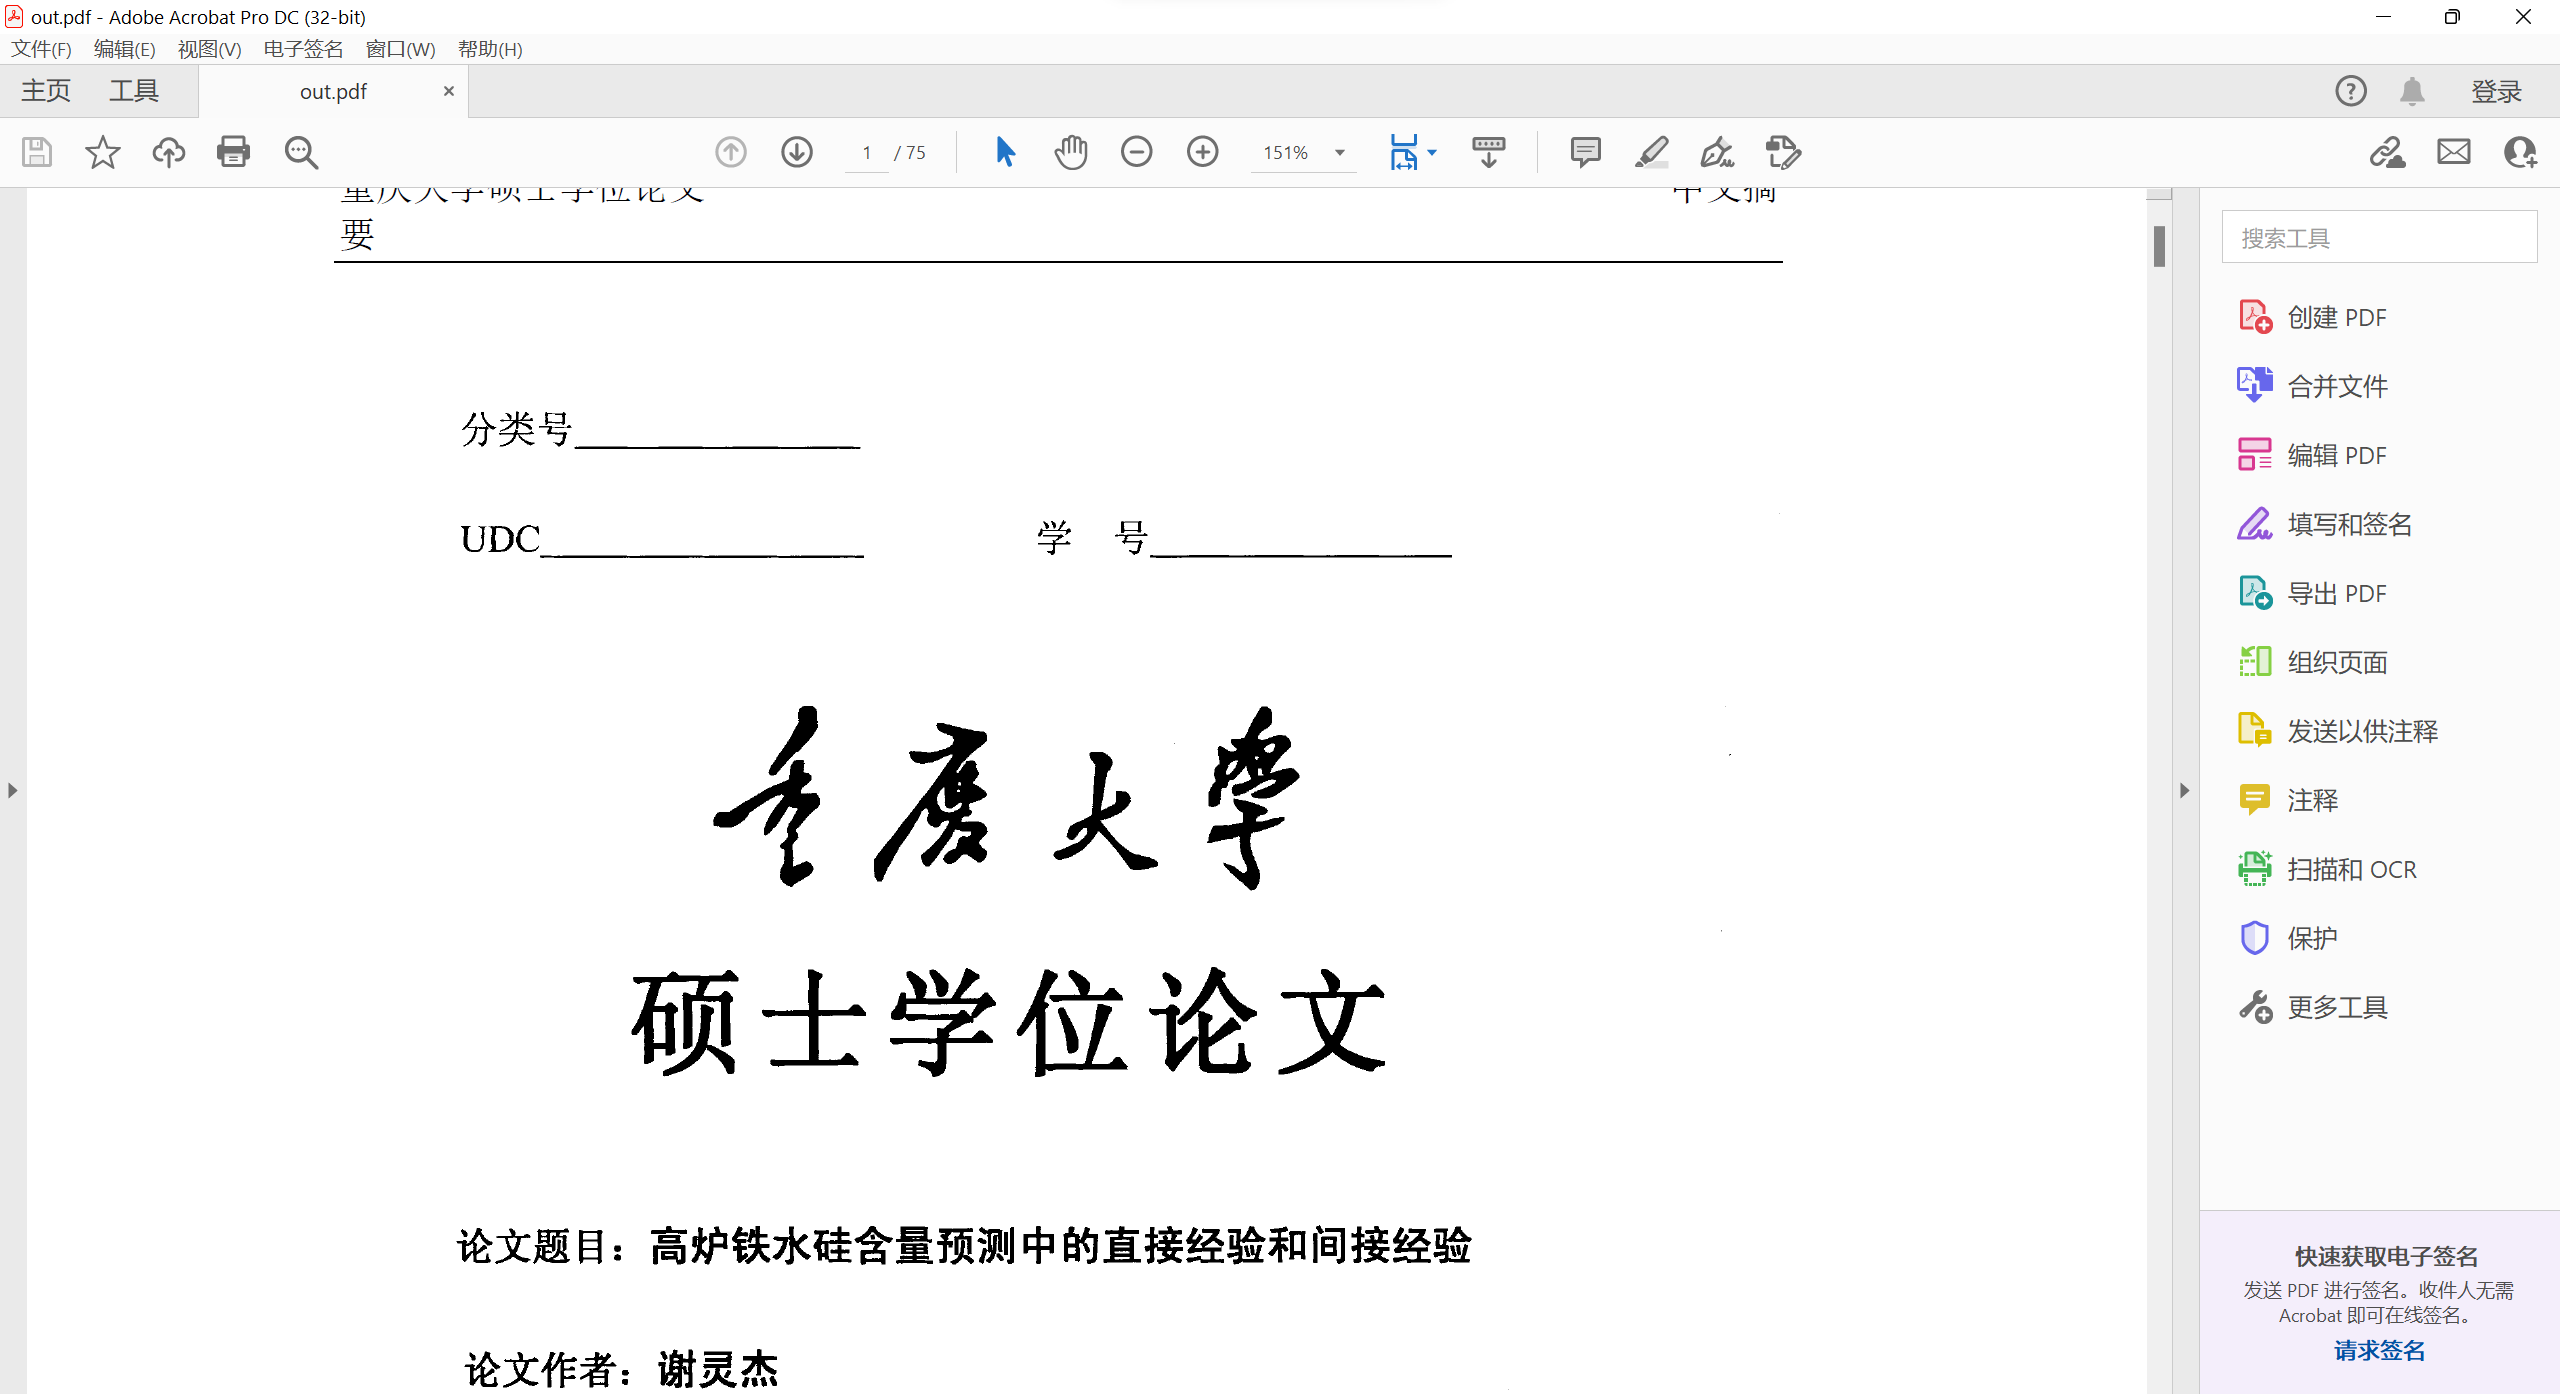2560x1394 pixels.
Task: Open the find text magnifier
Action: tap(300, 152)
